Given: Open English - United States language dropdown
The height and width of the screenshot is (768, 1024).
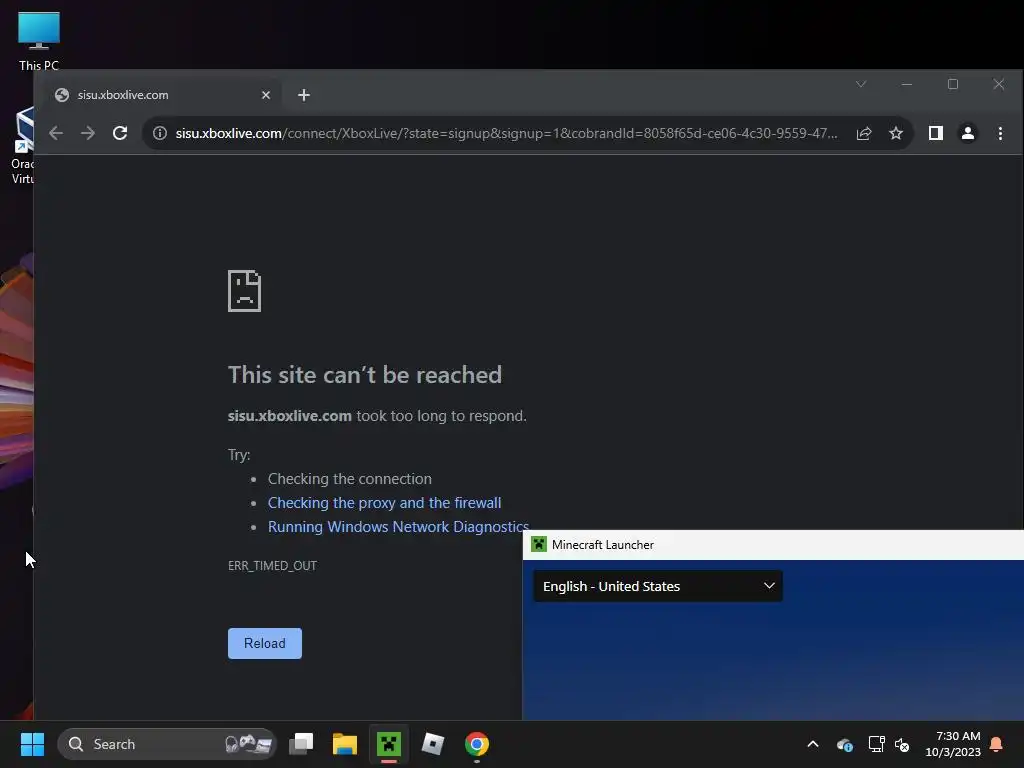Looking at the screenshot, I should tap(658, 586).
